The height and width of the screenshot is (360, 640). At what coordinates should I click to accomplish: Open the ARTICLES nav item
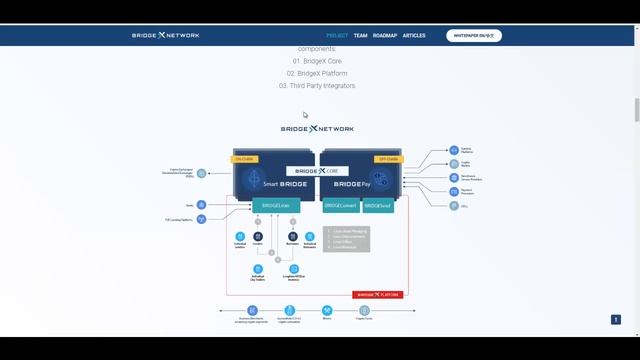[414, 36]
